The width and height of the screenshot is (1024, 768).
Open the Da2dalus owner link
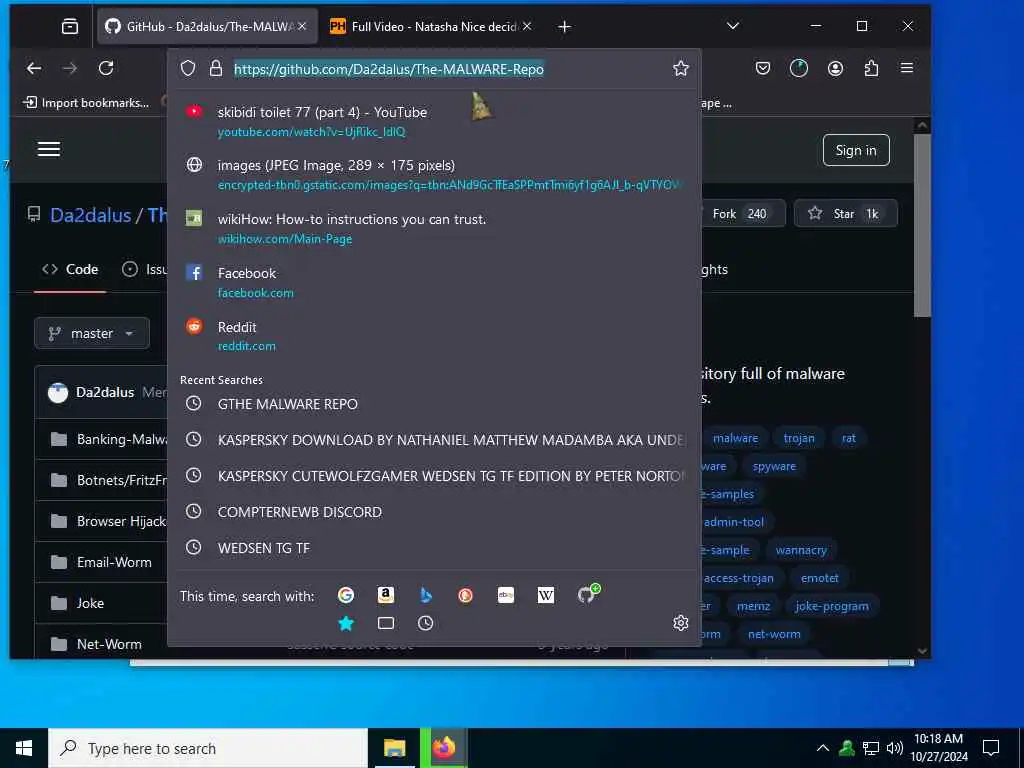[x=91, y=216]
